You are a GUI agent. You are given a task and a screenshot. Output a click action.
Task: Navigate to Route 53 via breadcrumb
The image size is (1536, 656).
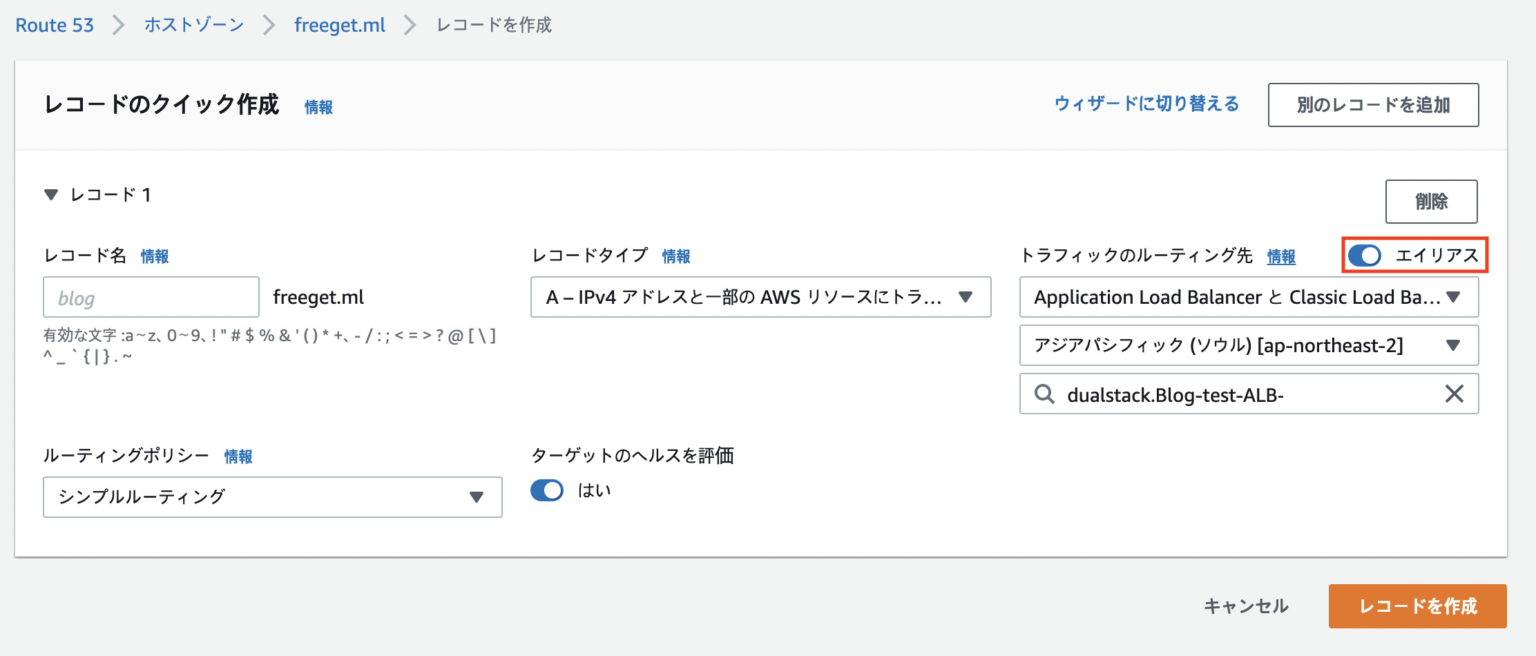click(54, 25)
